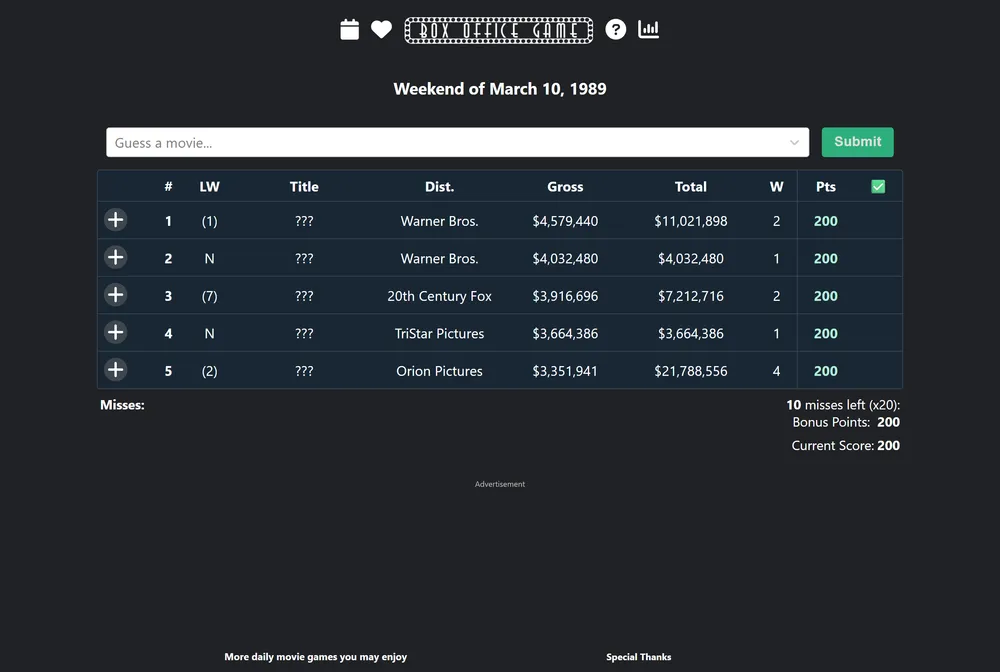Submit the movie guess
The width and height of the screenshot is (1000, 672).
[x=857, y=142]
